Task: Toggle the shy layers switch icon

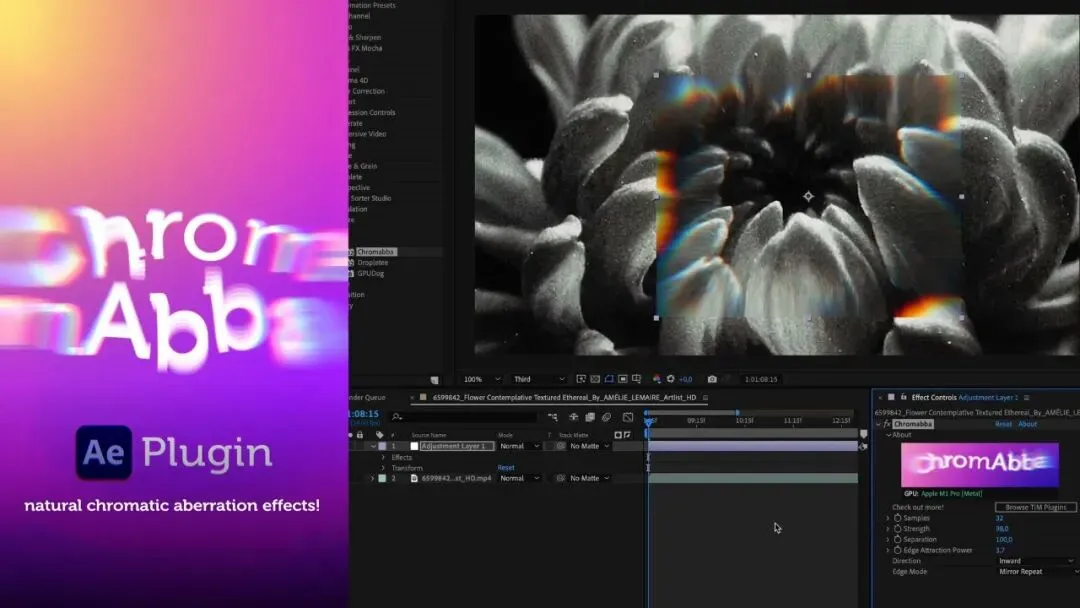Action: (x=573, y=417)
